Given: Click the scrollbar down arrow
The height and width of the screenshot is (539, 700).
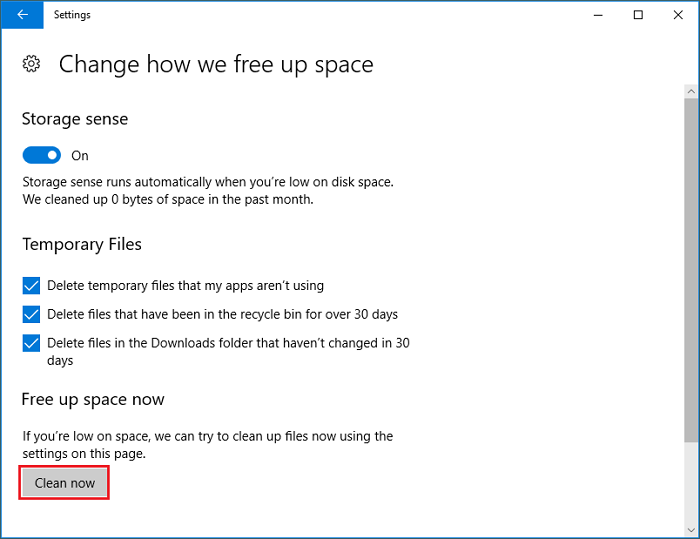Looking at the screenshot, I should [x=690, y=529].
